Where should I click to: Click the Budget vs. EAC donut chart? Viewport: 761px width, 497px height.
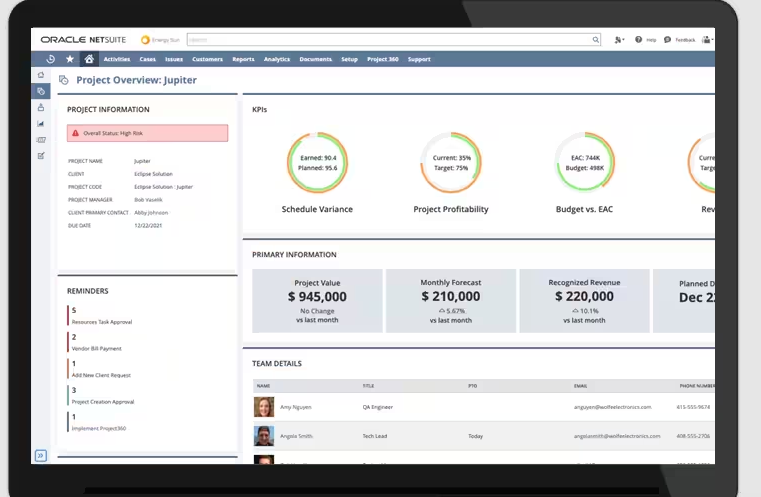click(584, 163)
